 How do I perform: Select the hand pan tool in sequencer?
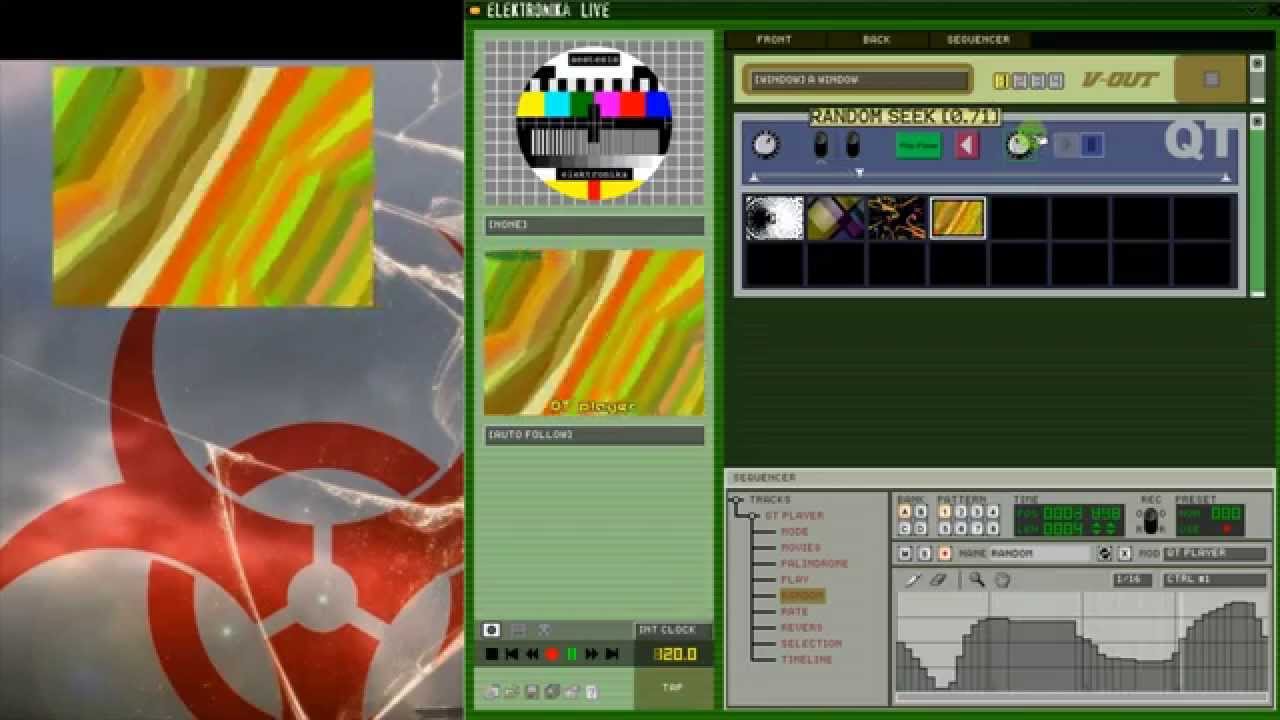pyautogui.click(x=1002, y=580)
